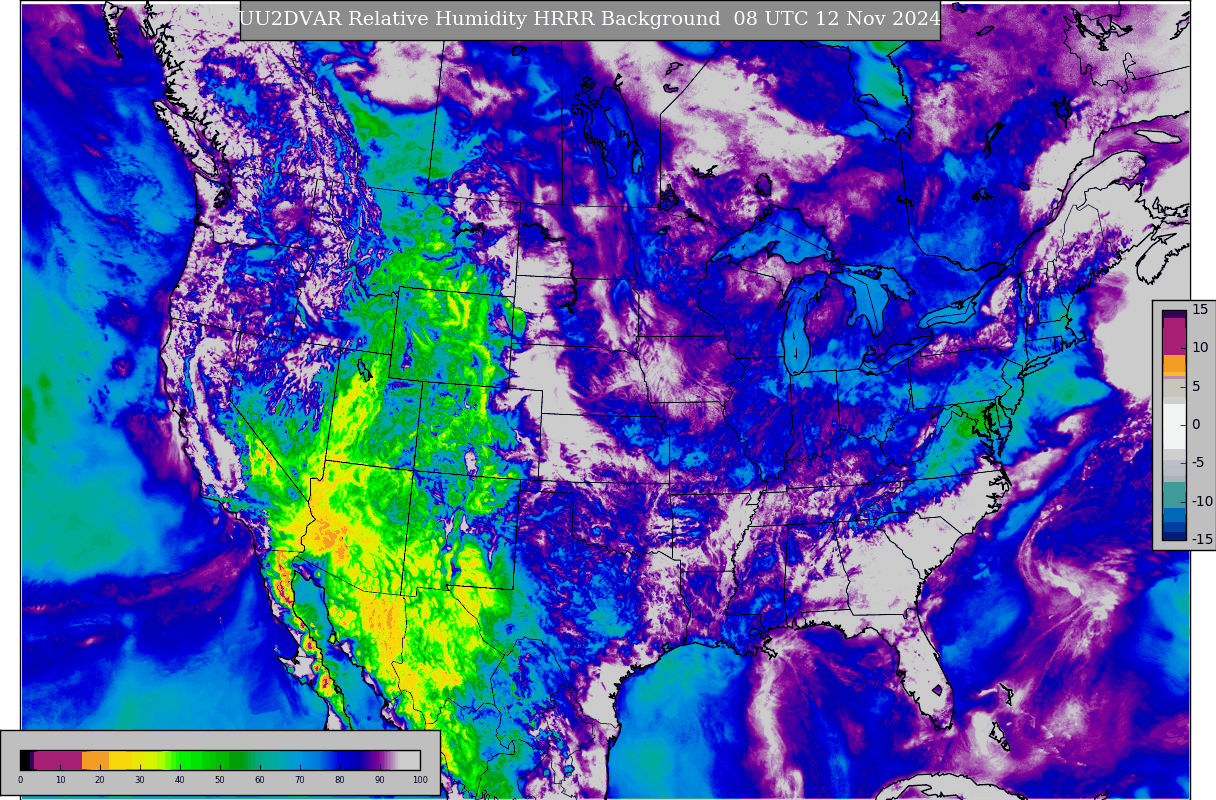Click the black start of humidity colorbar
Screen dimensions: 1216x800
(x=25, y=760)
